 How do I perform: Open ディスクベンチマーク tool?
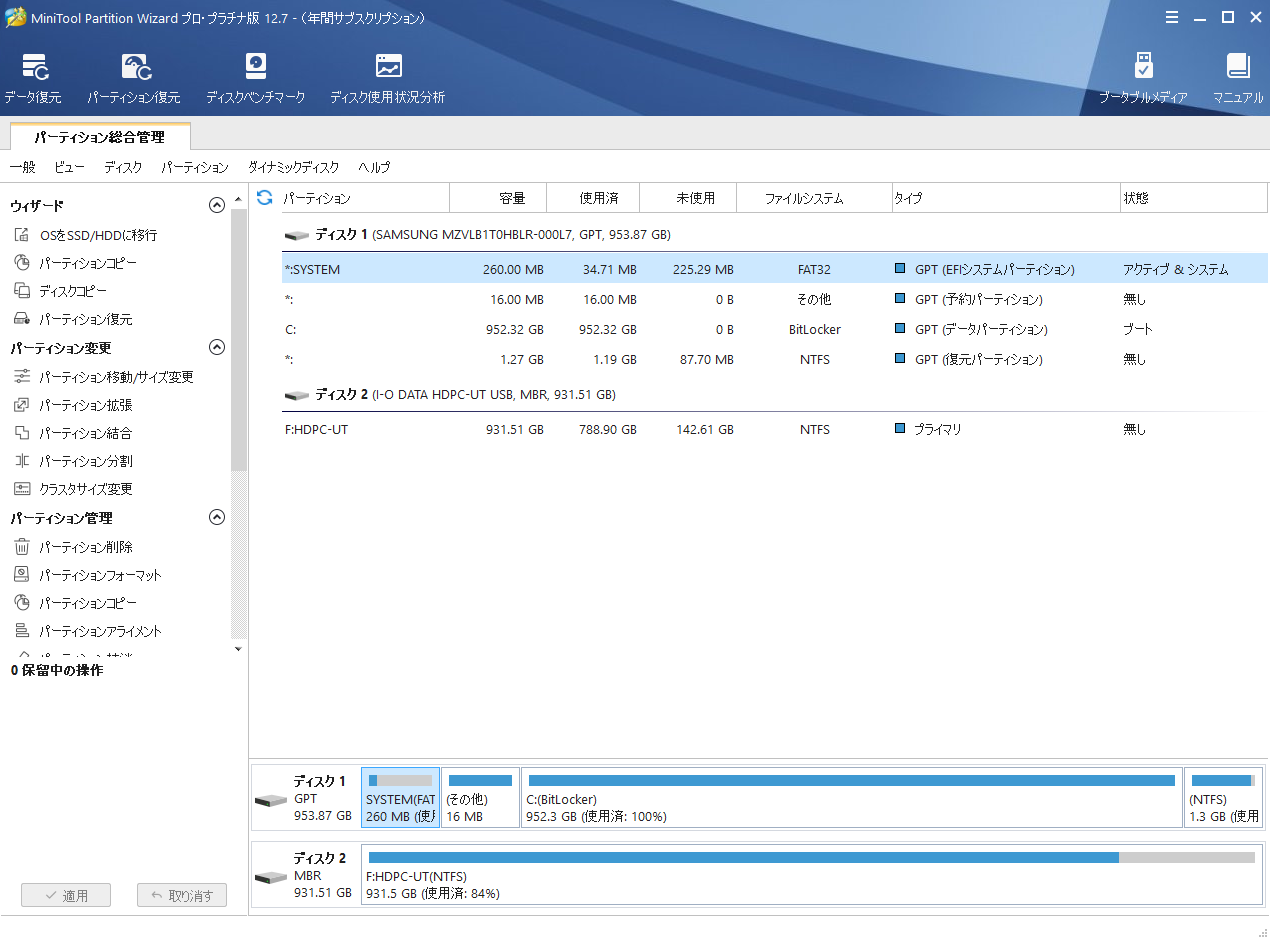(256, 79)
